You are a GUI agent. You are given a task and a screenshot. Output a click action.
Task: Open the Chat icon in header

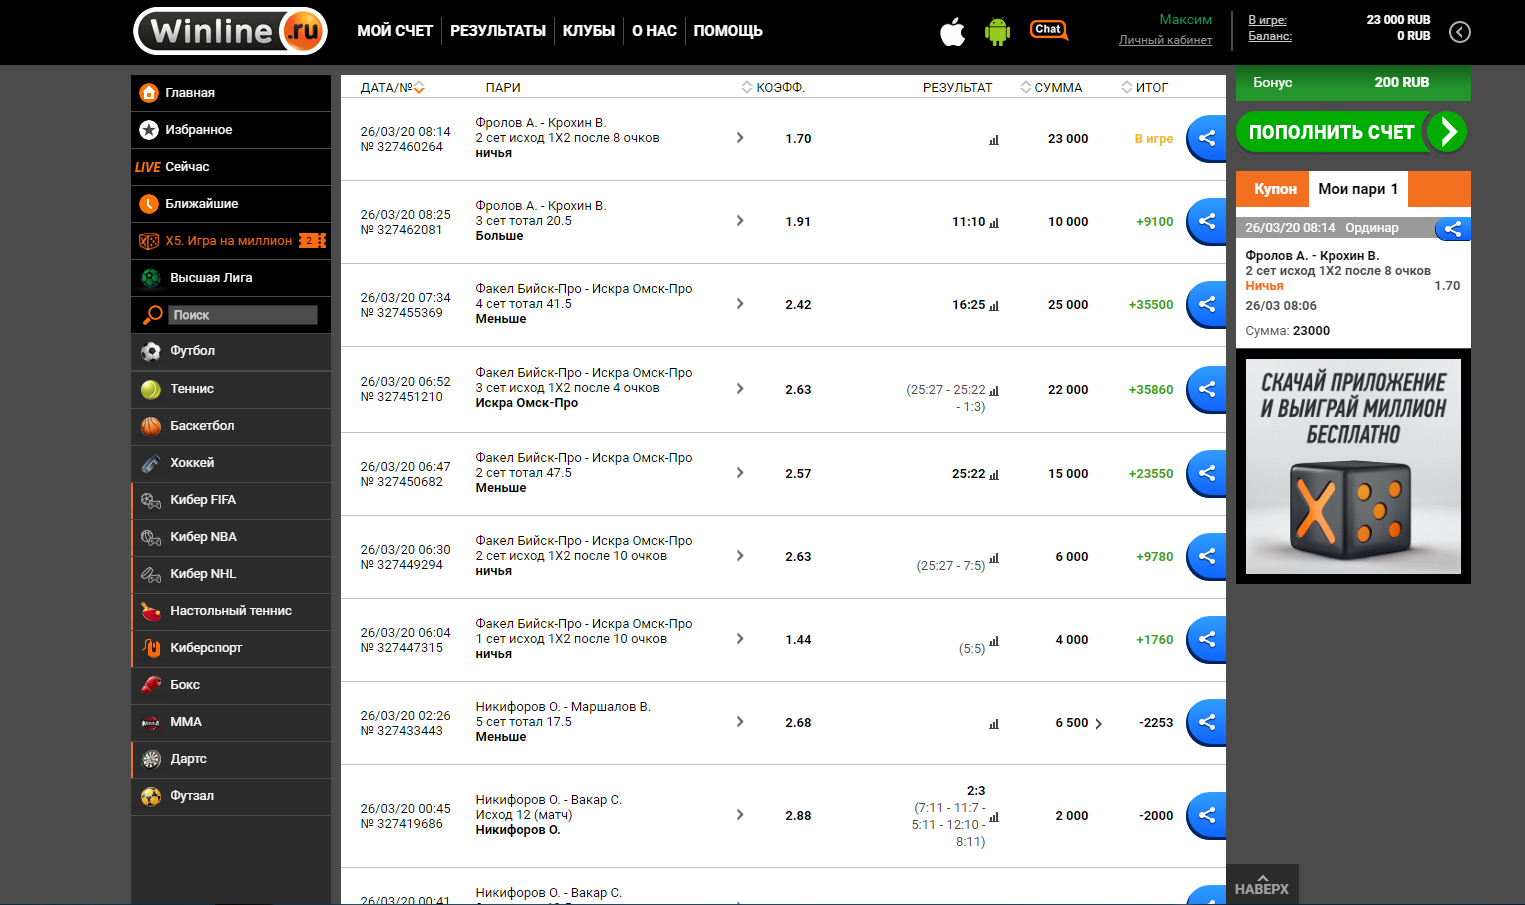click(1048, 30)
